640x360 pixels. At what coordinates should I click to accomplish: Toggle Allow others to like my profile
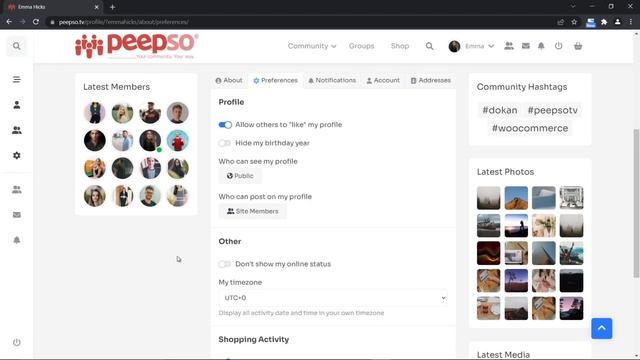[225, 125]
